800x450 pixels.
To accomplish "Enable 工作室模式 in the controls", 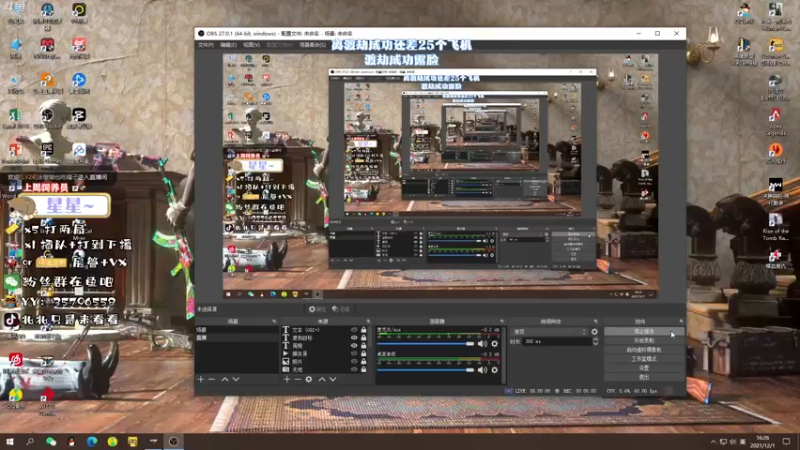I will 644,359.
